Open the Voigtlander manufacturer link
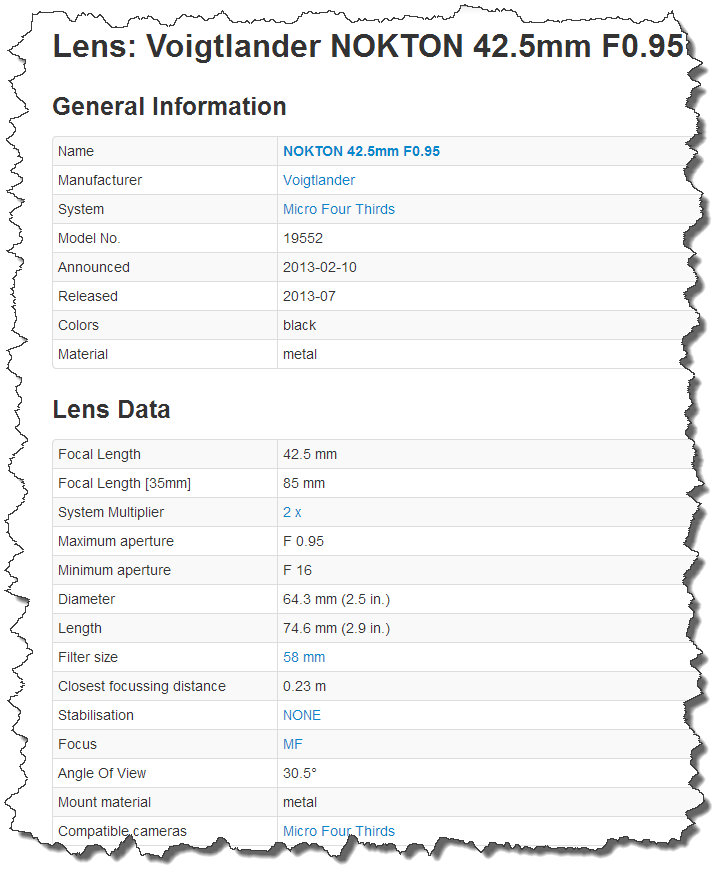The image size is (728, 879). click(x=318, y=181)
